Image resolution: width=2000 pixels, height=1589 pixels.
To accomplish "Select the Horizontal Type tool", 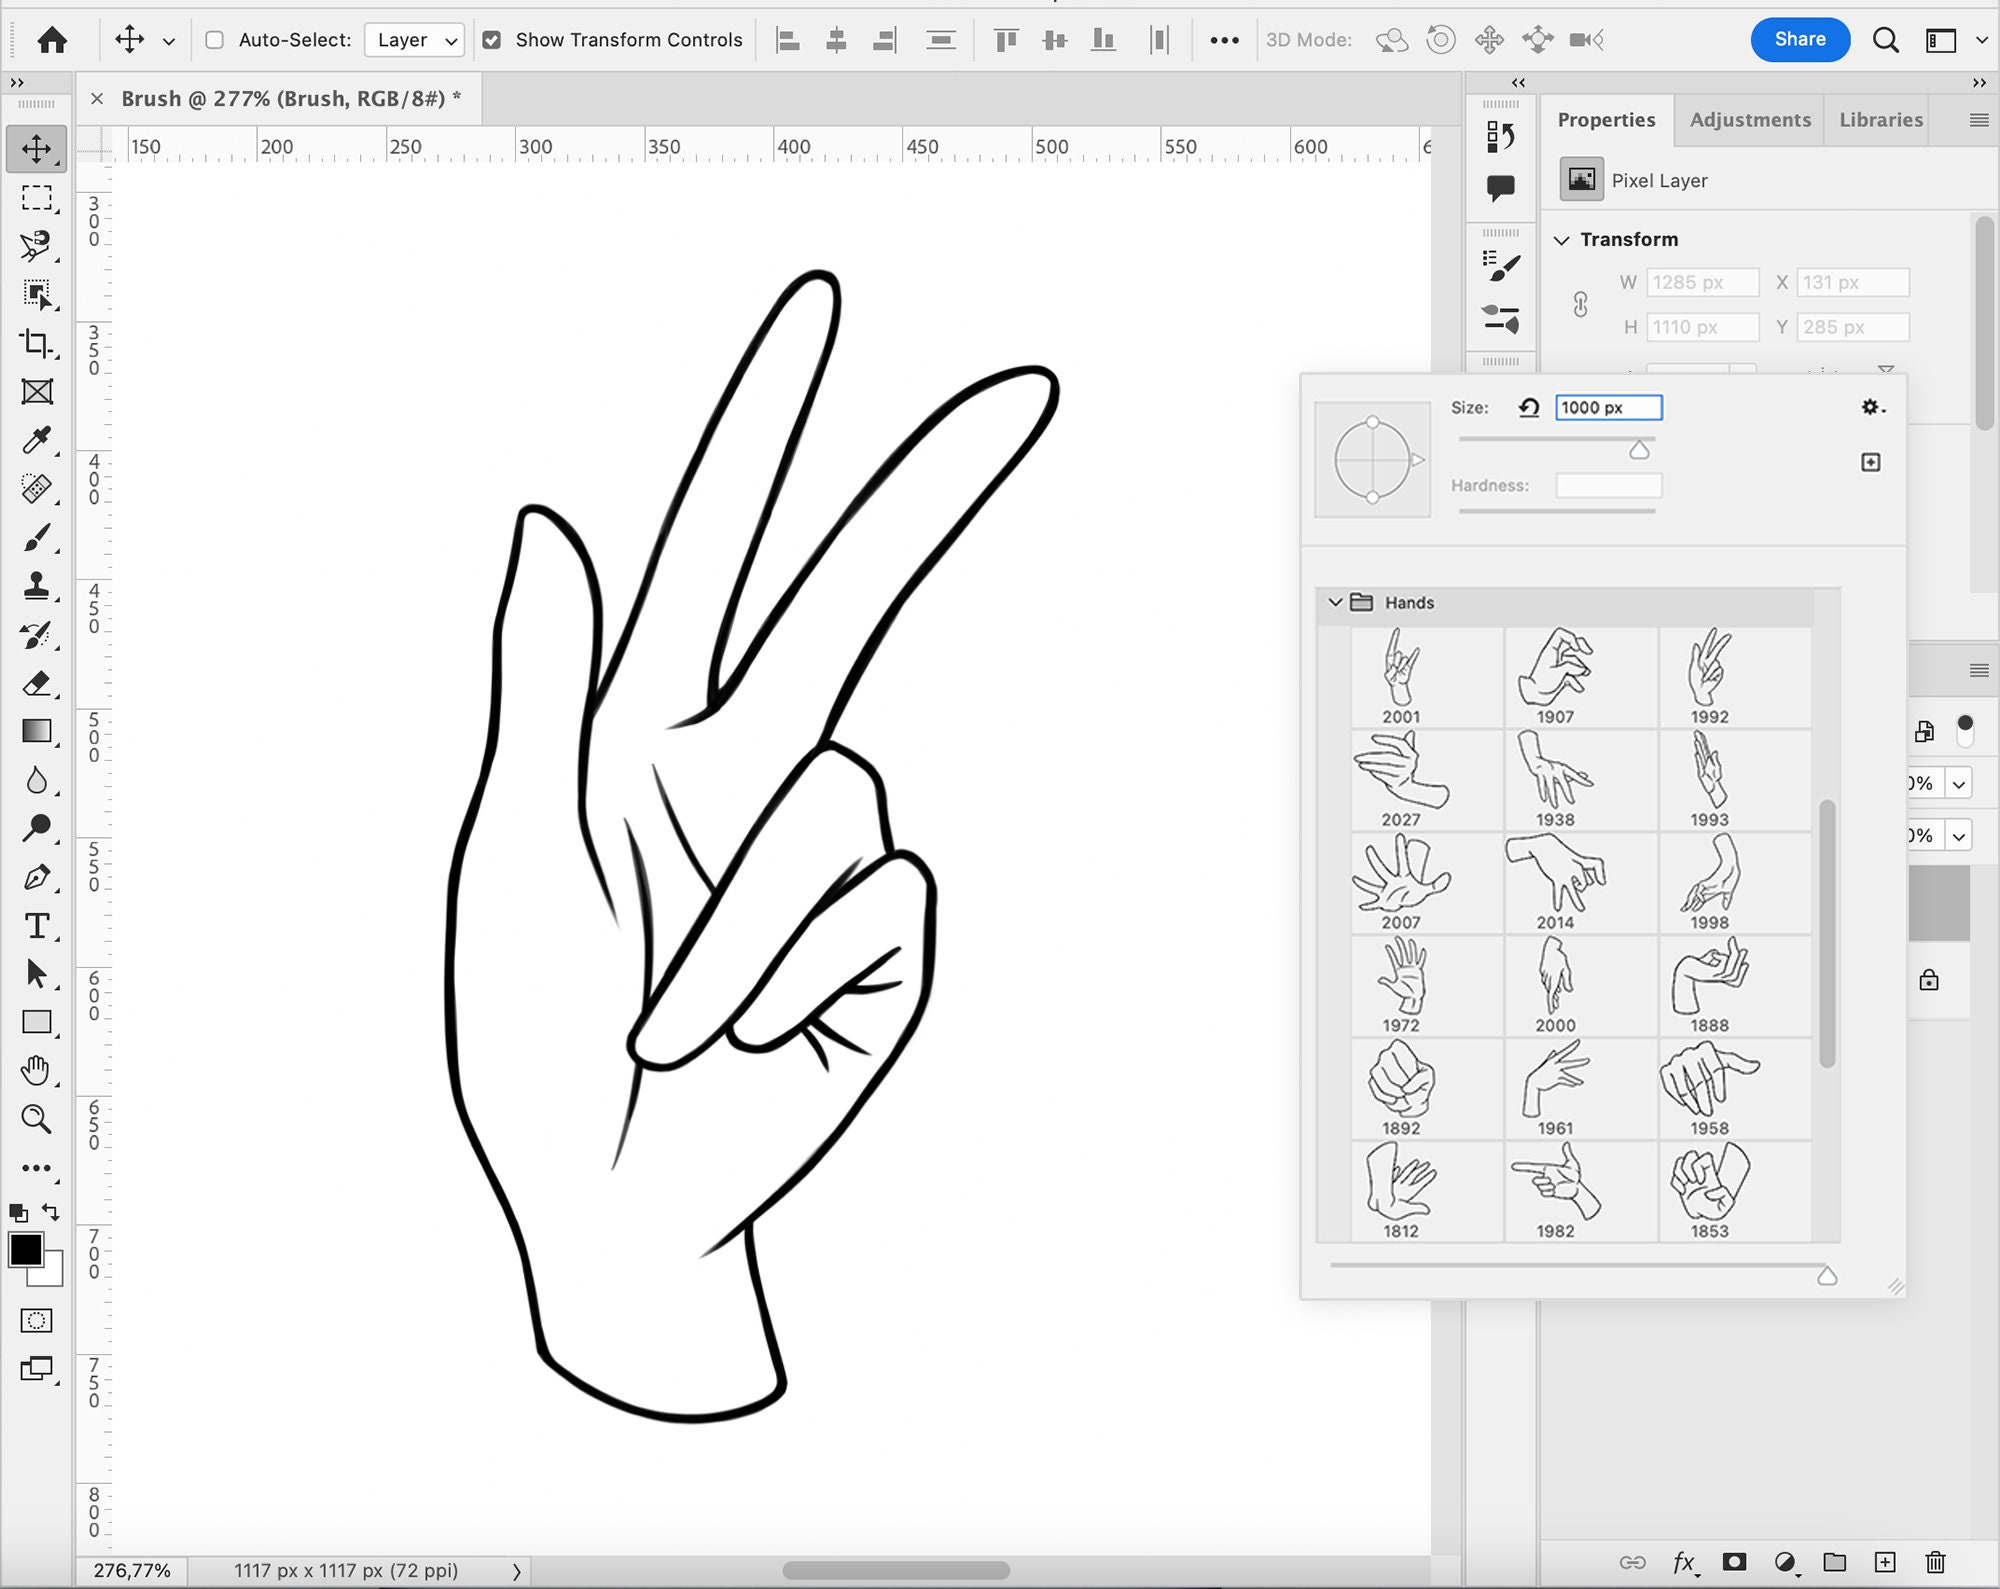I will coord(38,926).
